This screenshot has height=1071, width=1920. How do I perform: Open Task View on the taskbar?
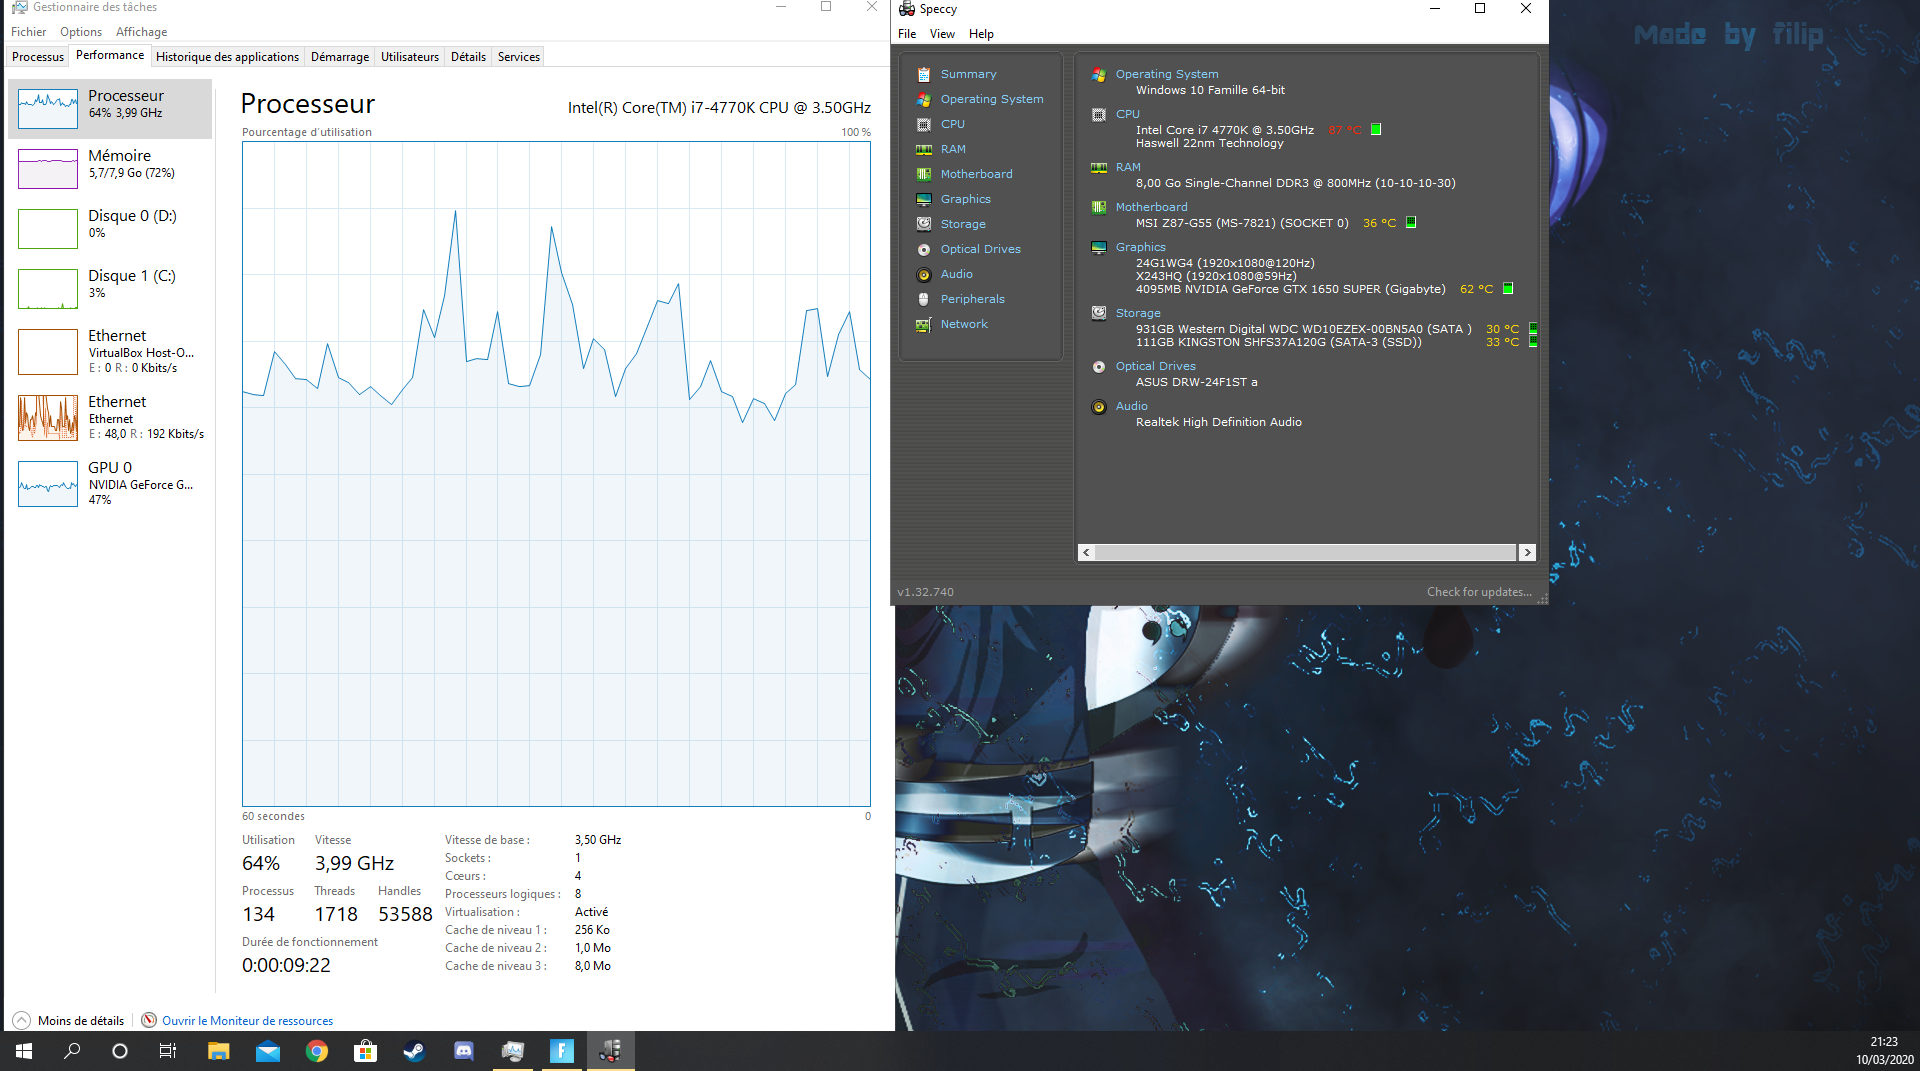tap(168, 1051)
